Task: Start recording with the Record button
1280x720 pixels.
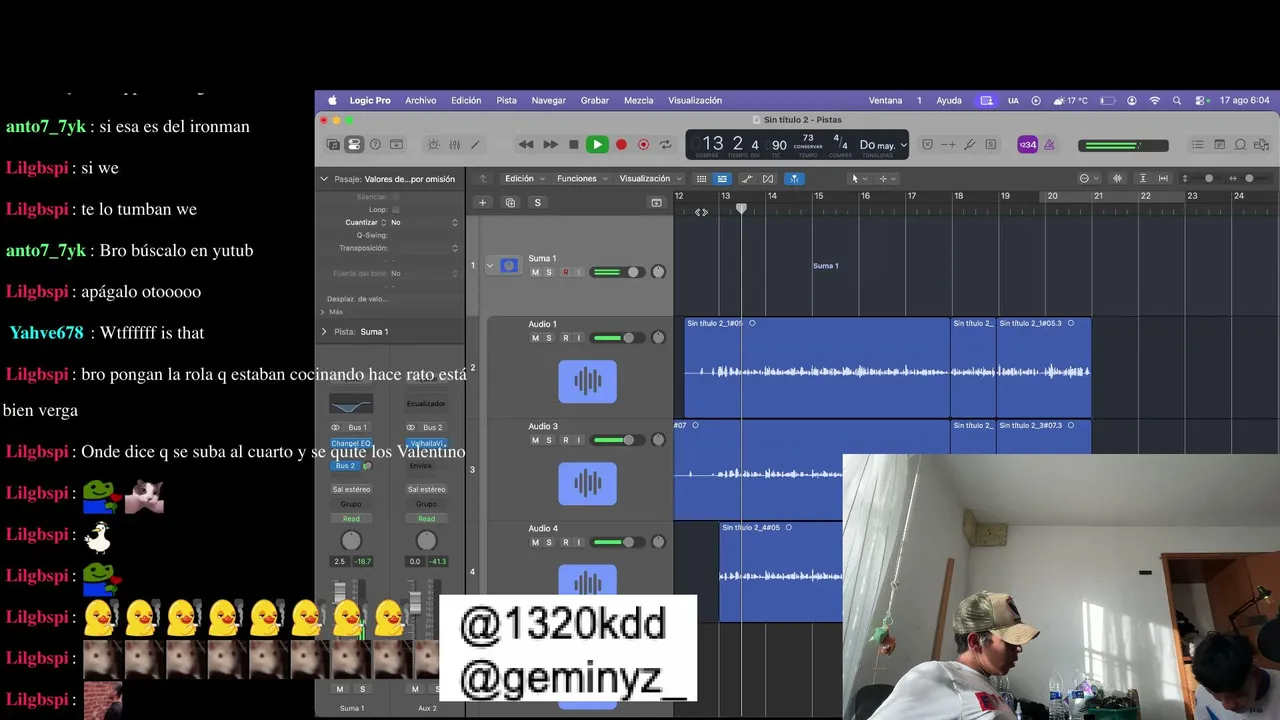Action: pyautogui.click(x=621, y=145)
